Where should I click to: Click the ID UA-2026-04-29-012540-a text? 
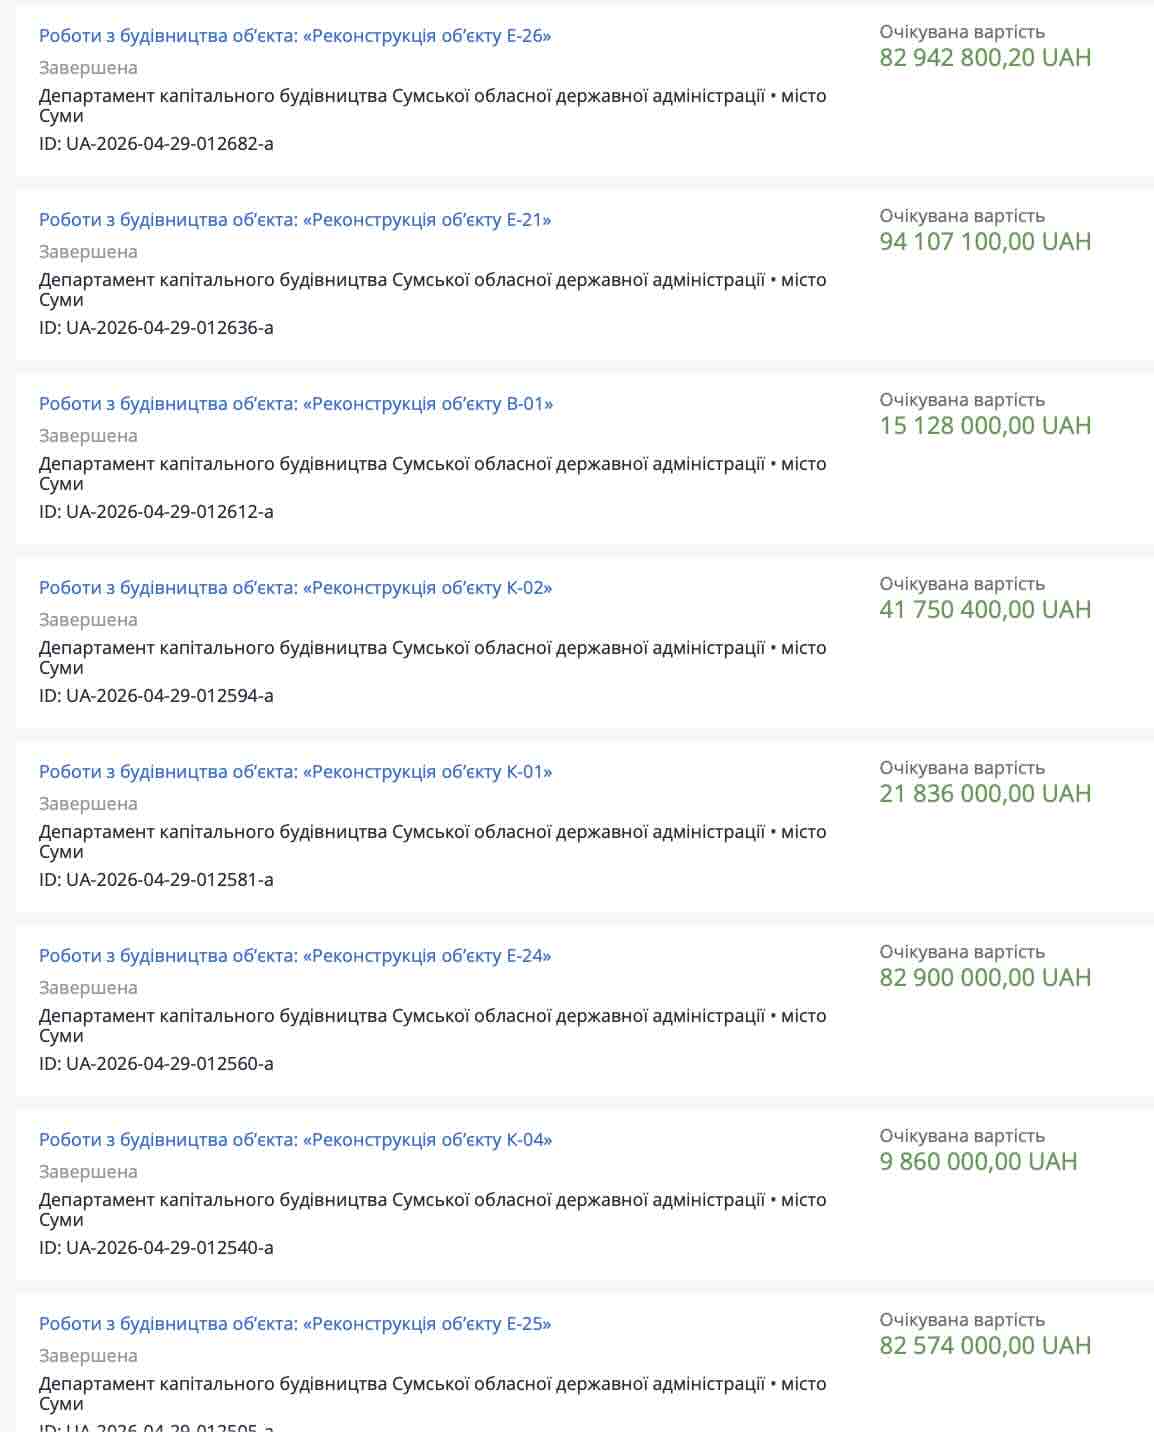coord(156,1248)
